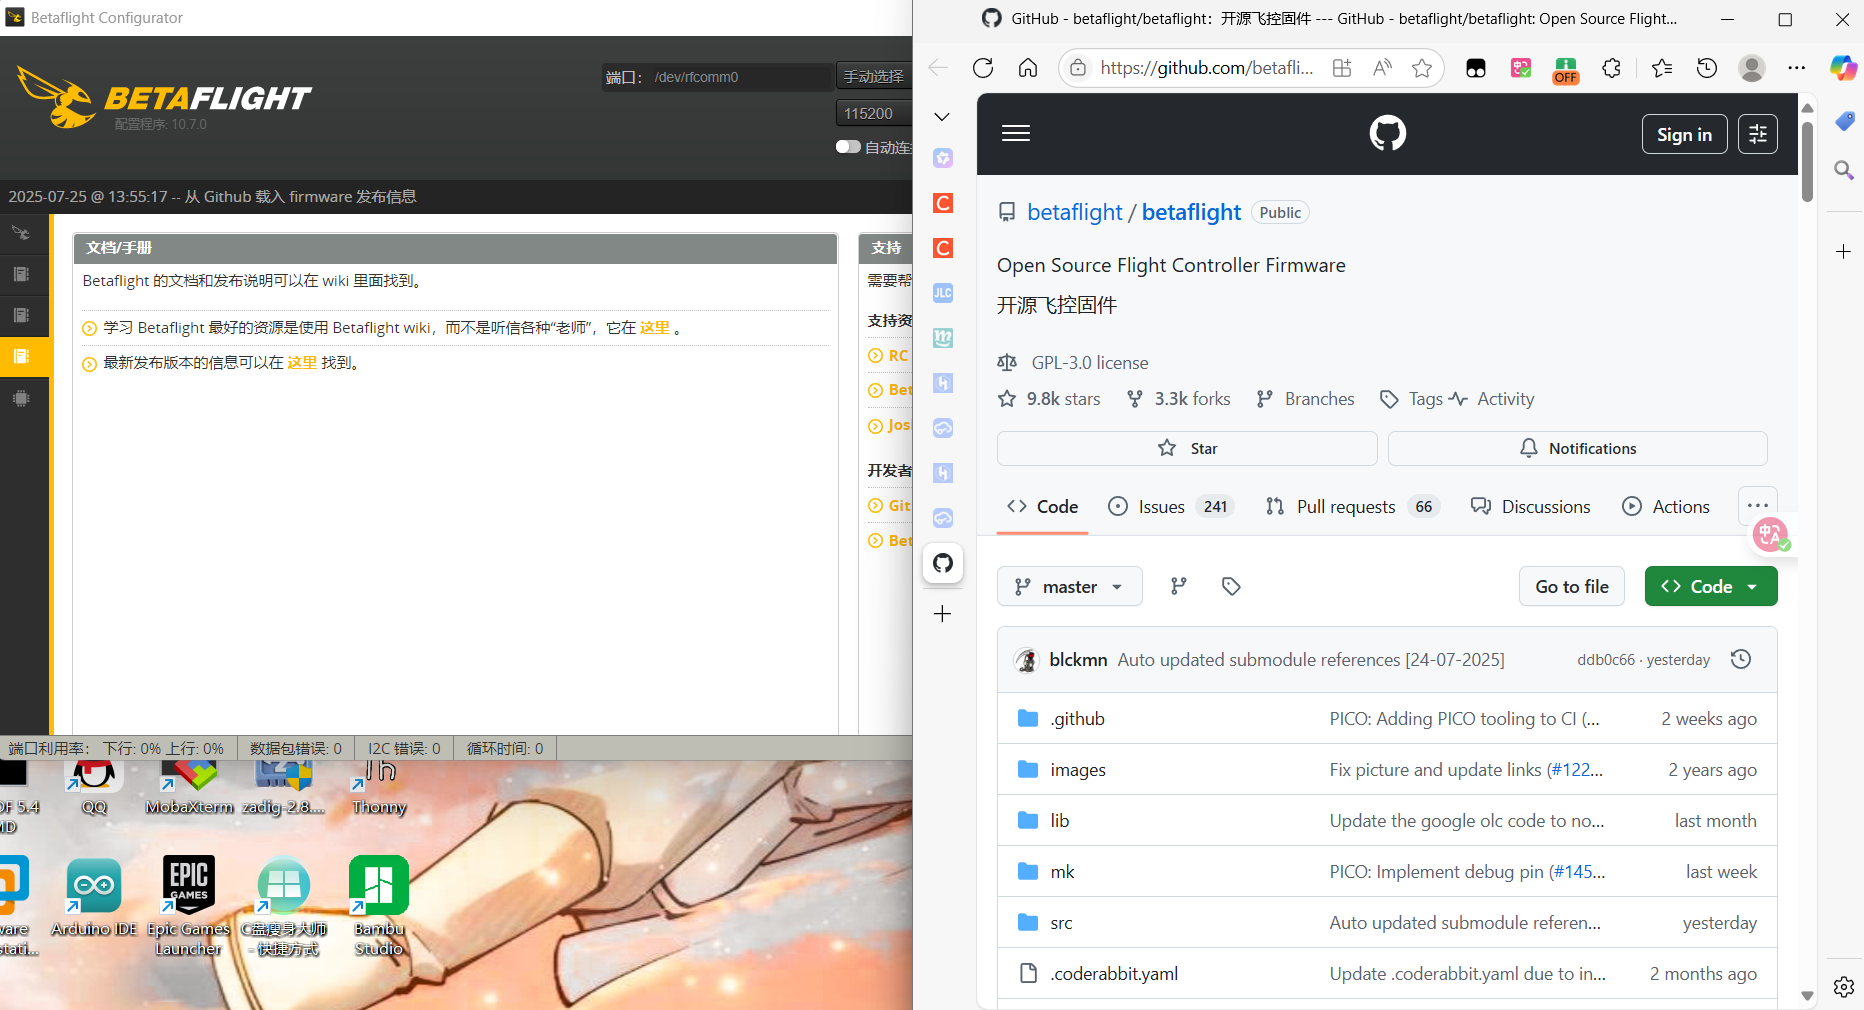This screenshot has width=1864, height=1010.
Task: Open the Edge sidebar search icon
Action: click(x=1844, y=170)
